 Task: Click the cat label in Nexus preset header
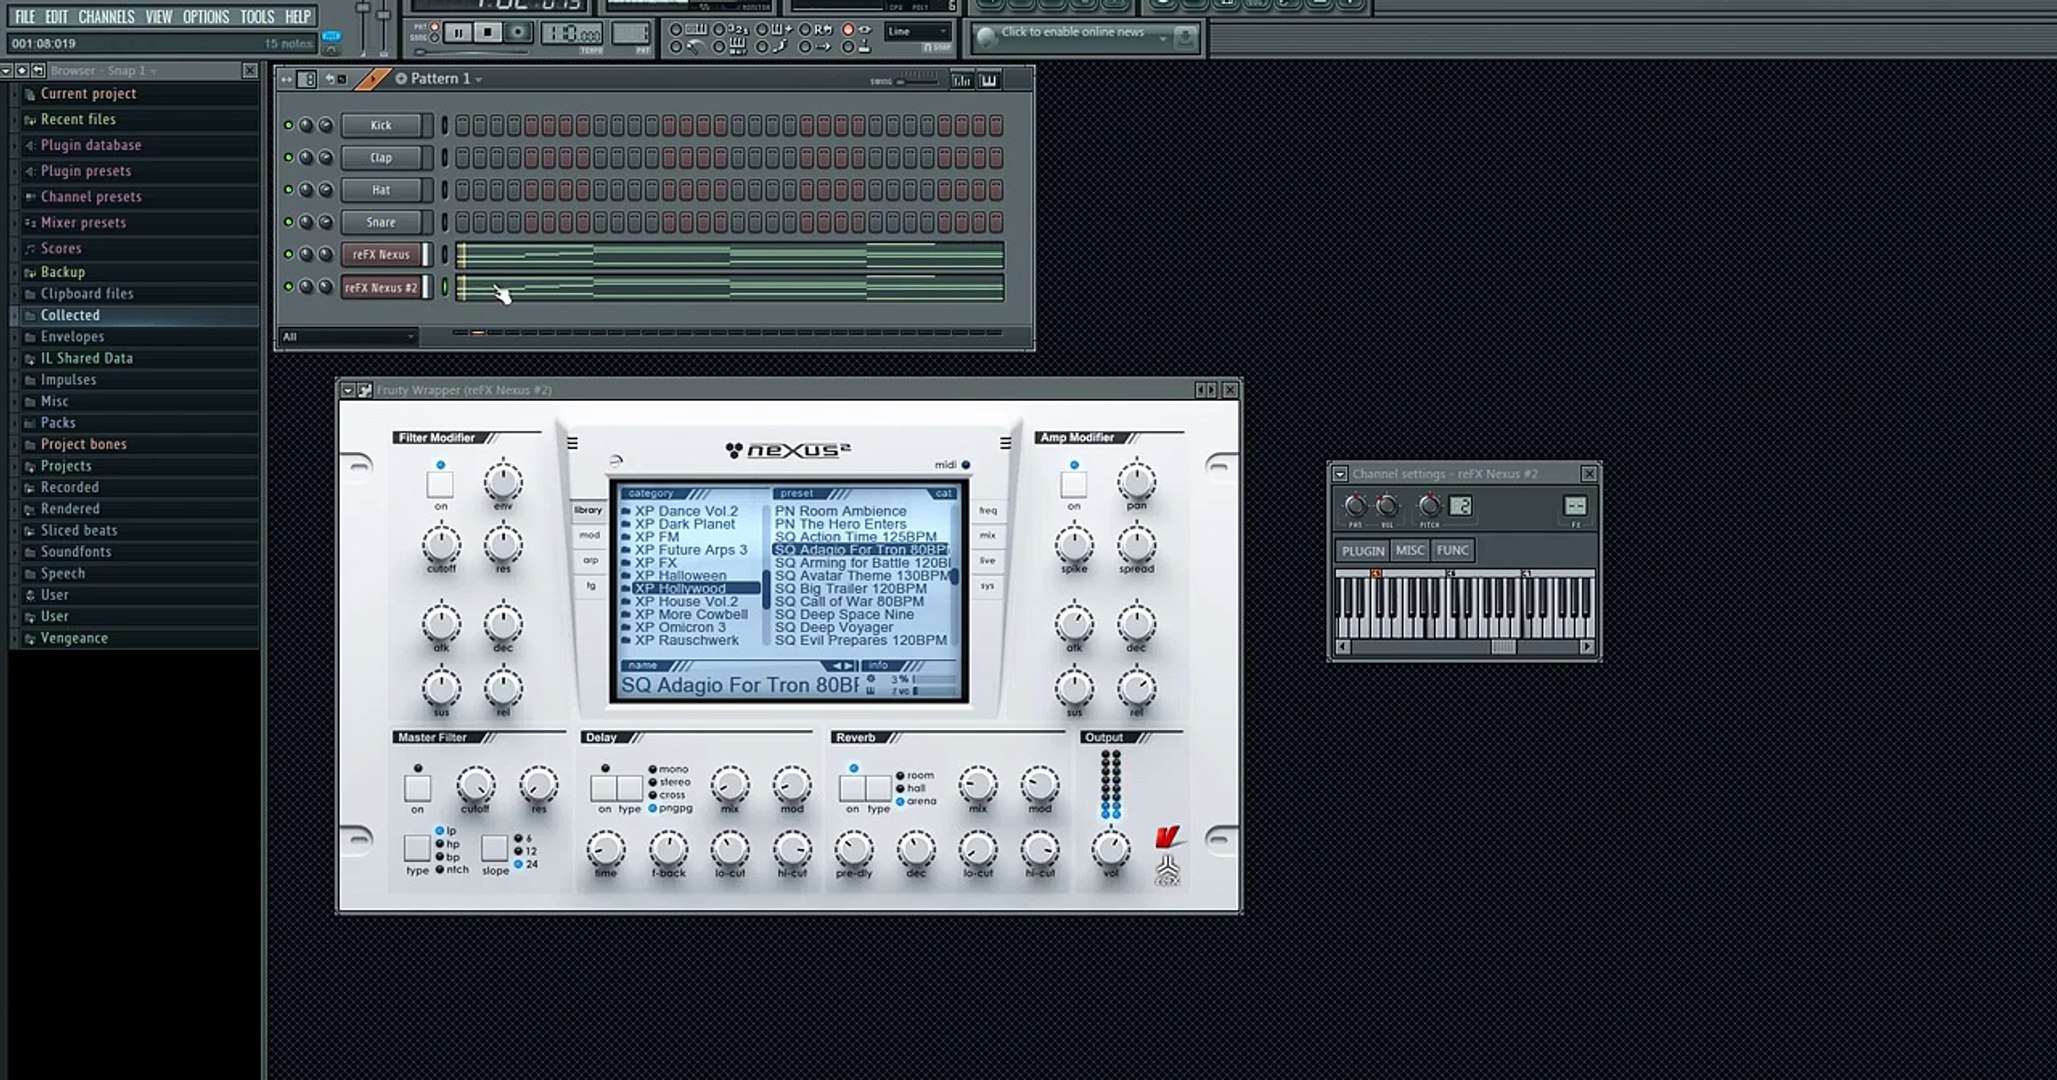click(943, 493)
